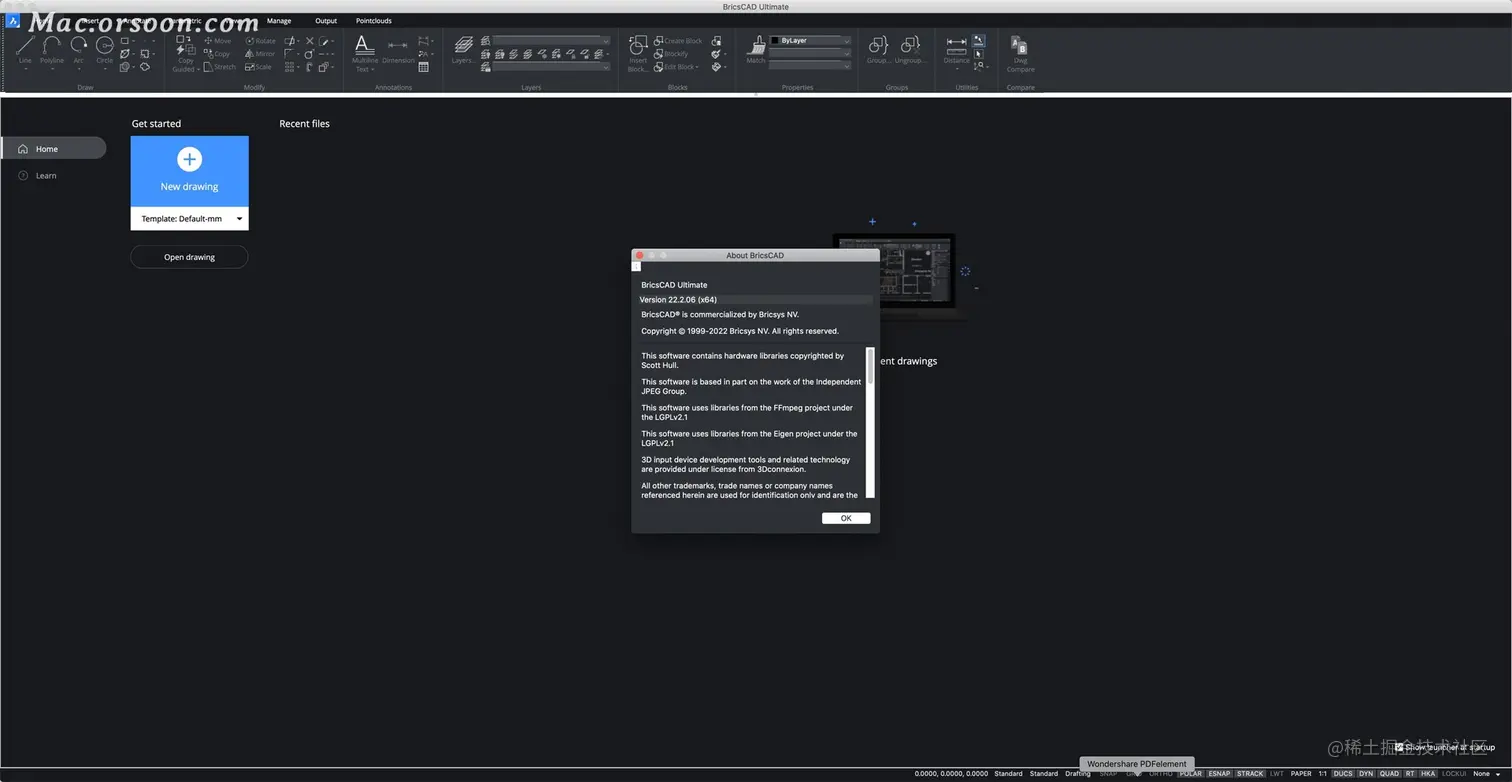1512x782 pixels.
Task: Choose the Copy tool in Modify
Action: click(x=217, y=54)
